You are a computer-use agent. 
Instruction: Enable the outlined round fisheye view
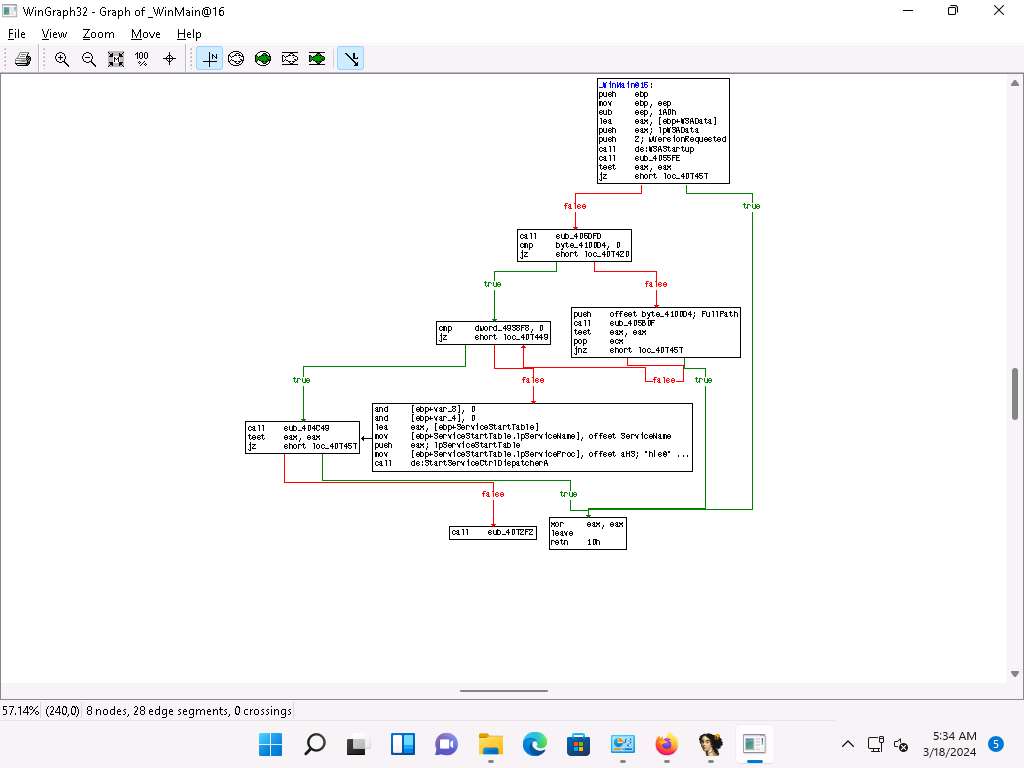(x=236, y=59)
